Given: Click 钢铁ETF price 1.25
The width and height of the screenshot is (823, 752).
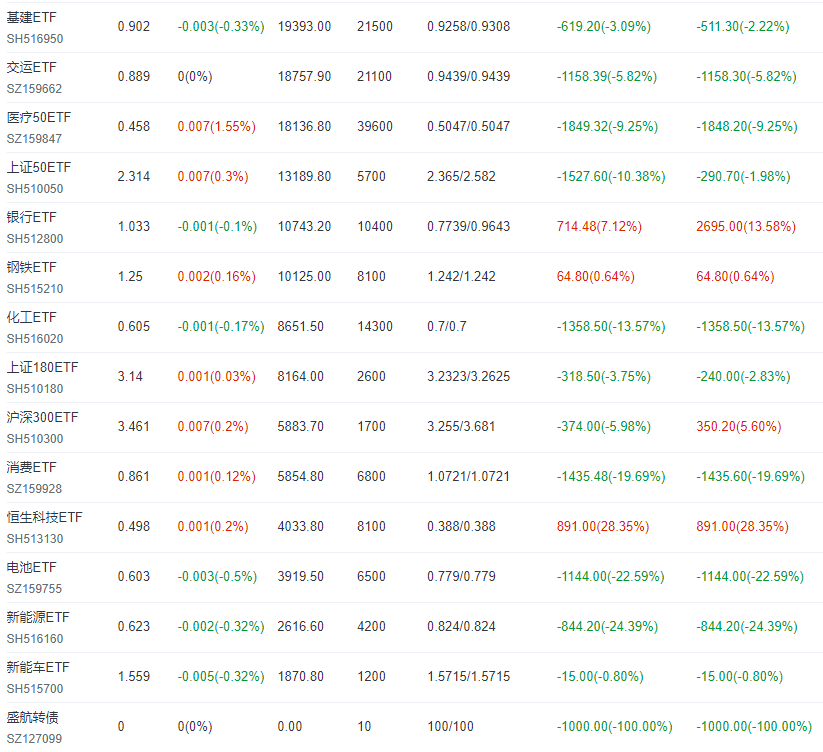Looking at the screenshot, I should point(130,277).
